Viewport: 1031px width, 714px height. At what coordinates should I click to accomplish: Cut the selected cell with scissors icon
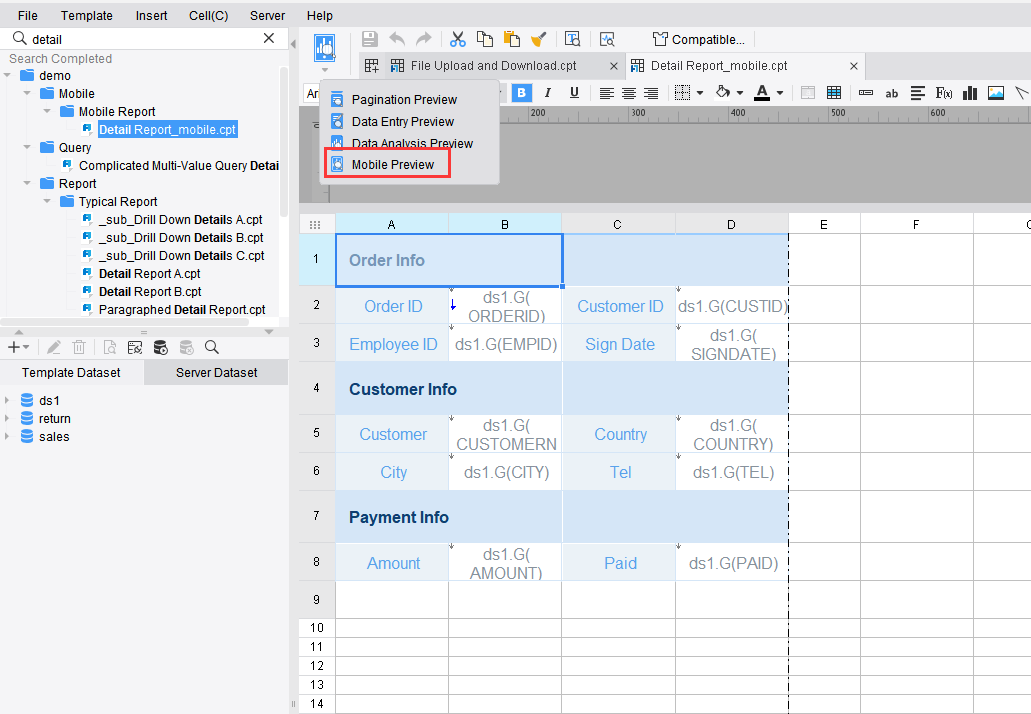click(x=458, y=39)
